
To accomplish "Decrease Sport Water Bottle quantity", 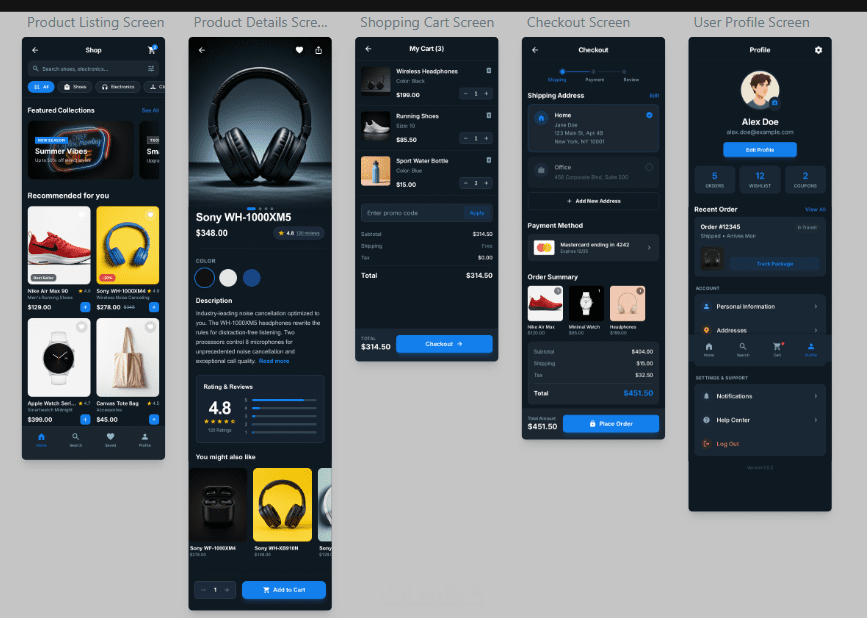I will [466, 183].
